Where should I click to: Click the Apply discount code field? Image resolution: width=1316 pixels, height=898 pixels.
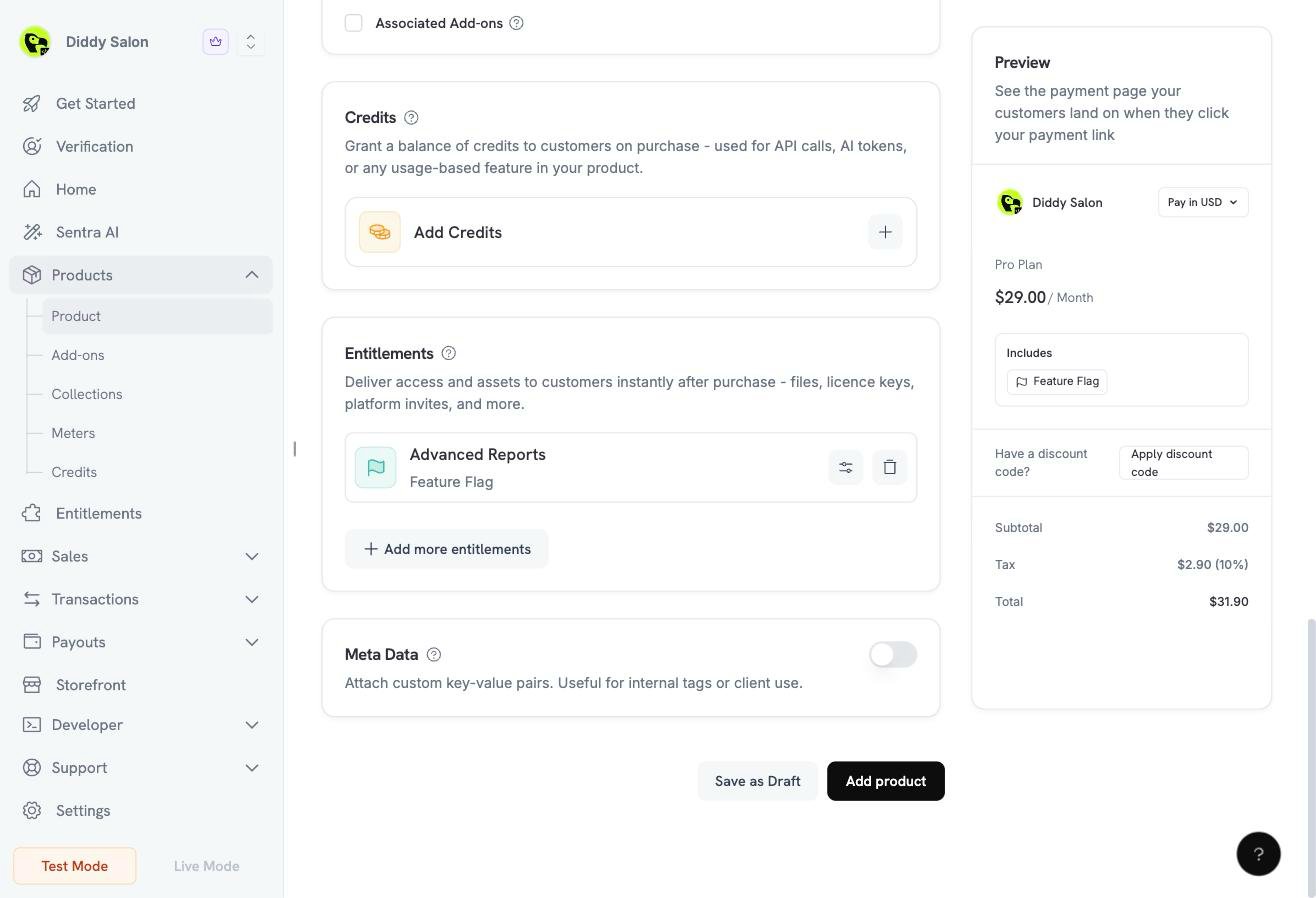(x=1184, y=463)
